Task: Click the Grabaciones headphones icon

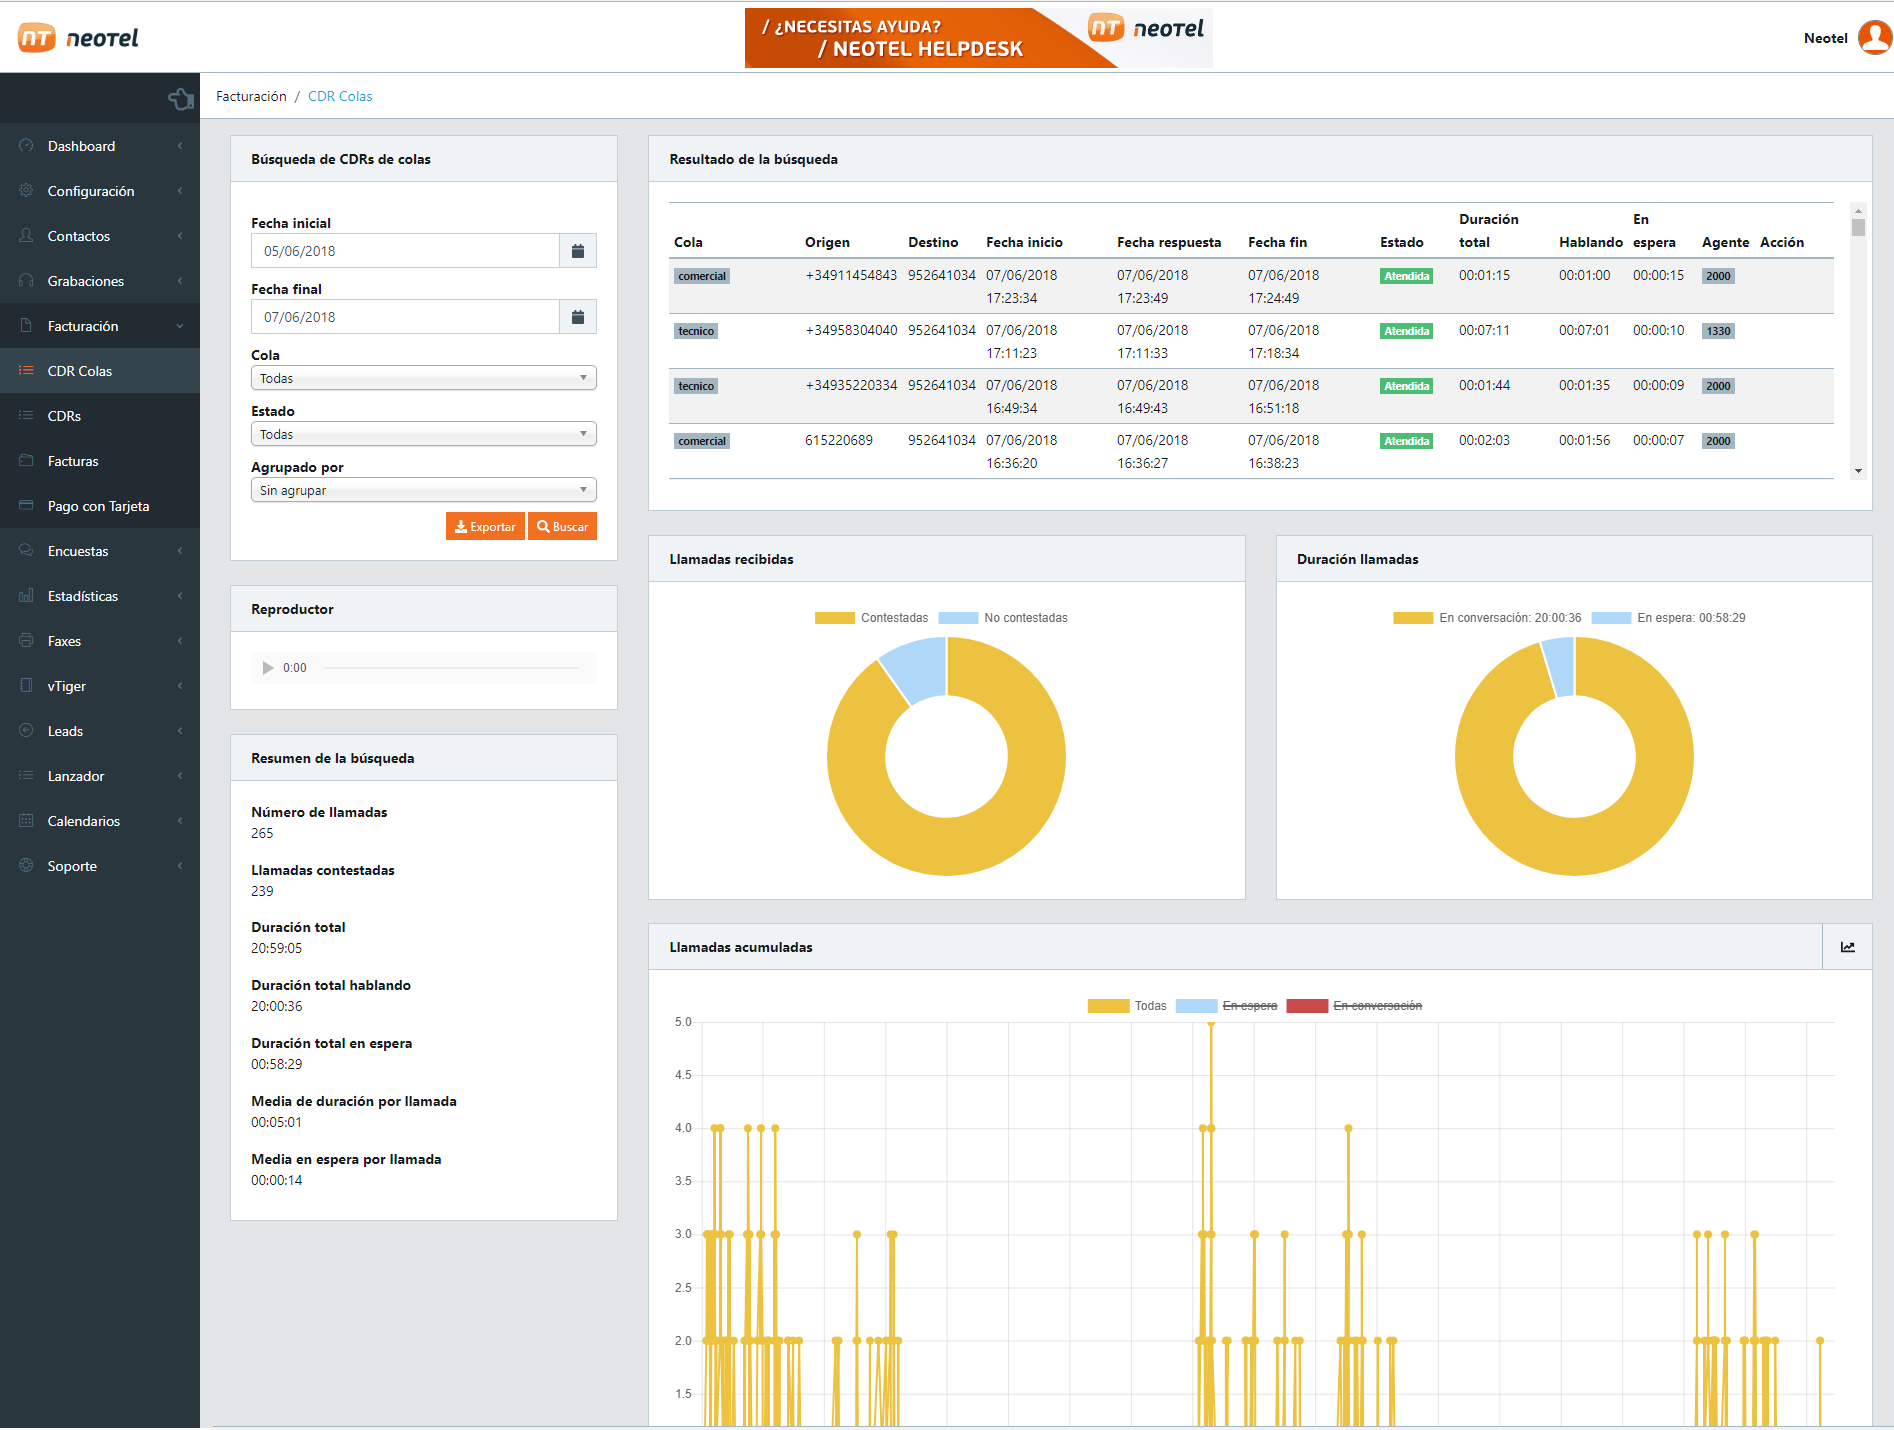Action: 26,281
